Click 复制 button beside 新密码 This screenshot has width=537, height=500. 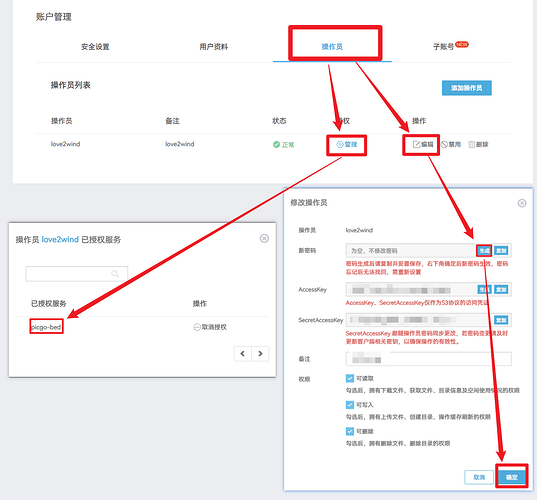pos(501,251)
